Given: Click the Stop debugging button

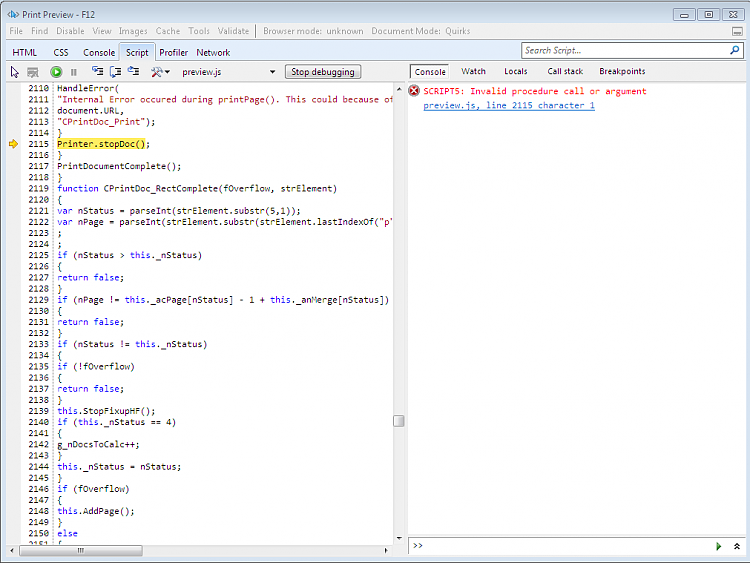Looking at the screenshot, I should (323, 72).
